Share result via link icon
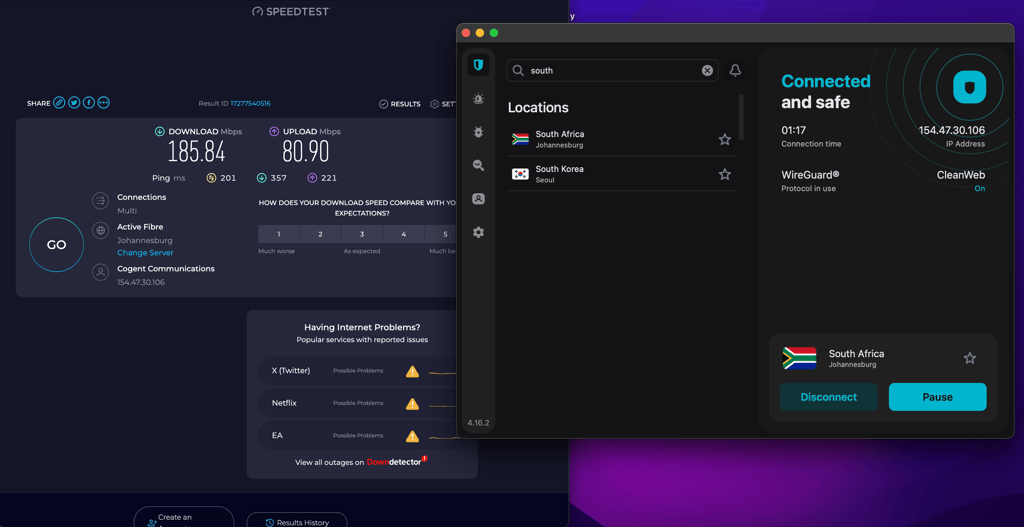 point(59,103)
